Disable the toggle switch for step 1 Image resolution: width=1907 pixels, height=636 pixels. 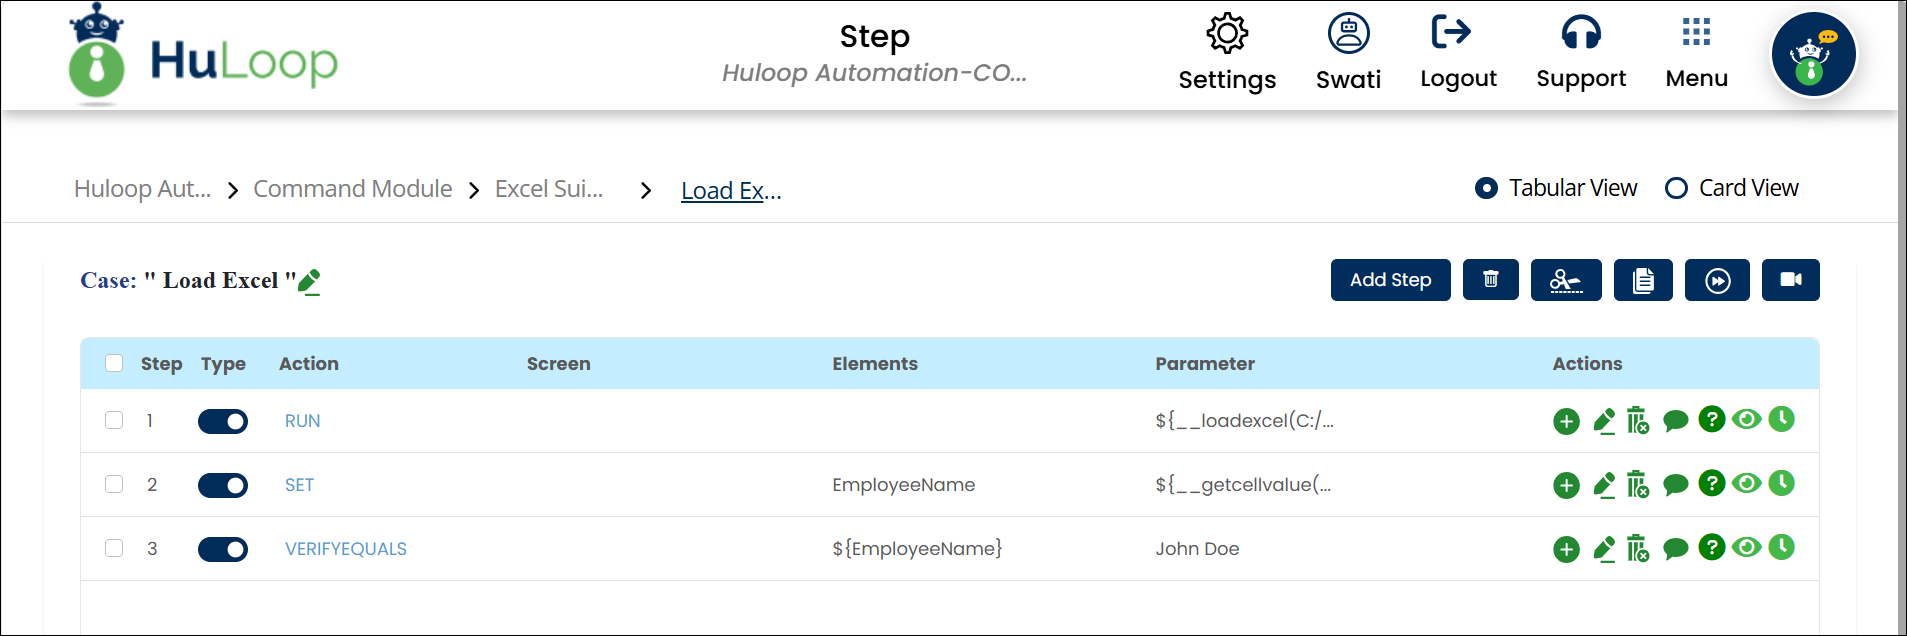[x=223, y=422]
